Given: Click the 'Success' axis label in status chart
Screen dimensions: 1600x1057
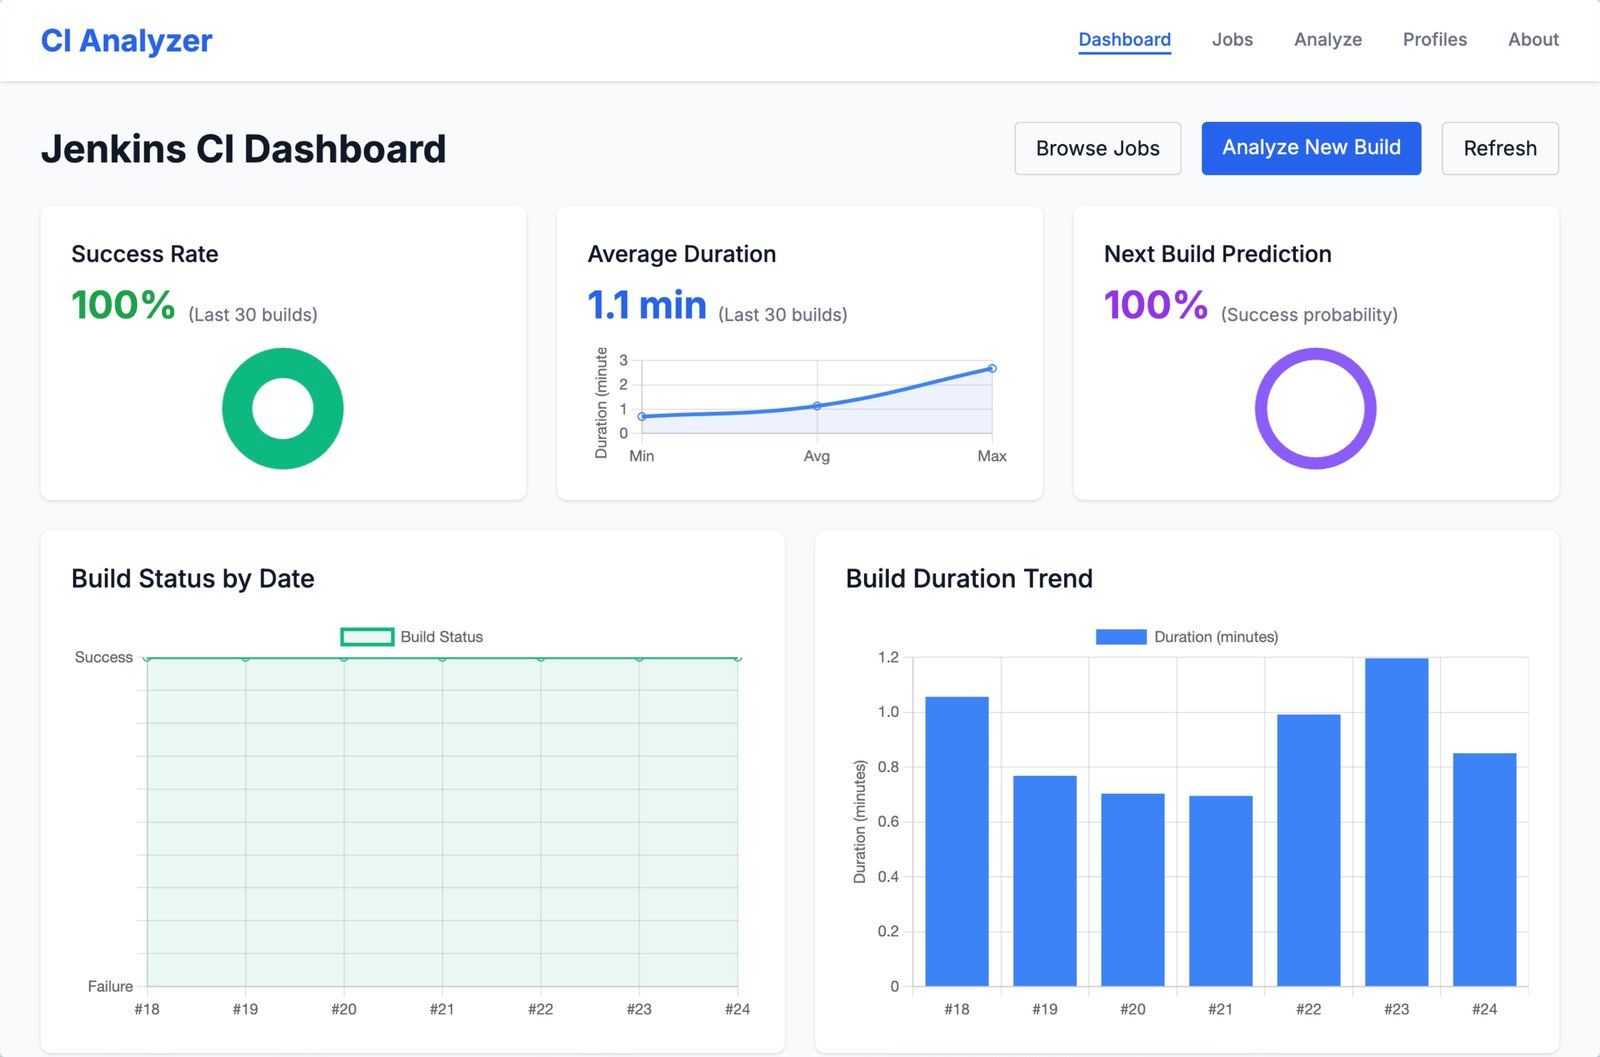Looking at the screenshot, I should pos(104,657).
